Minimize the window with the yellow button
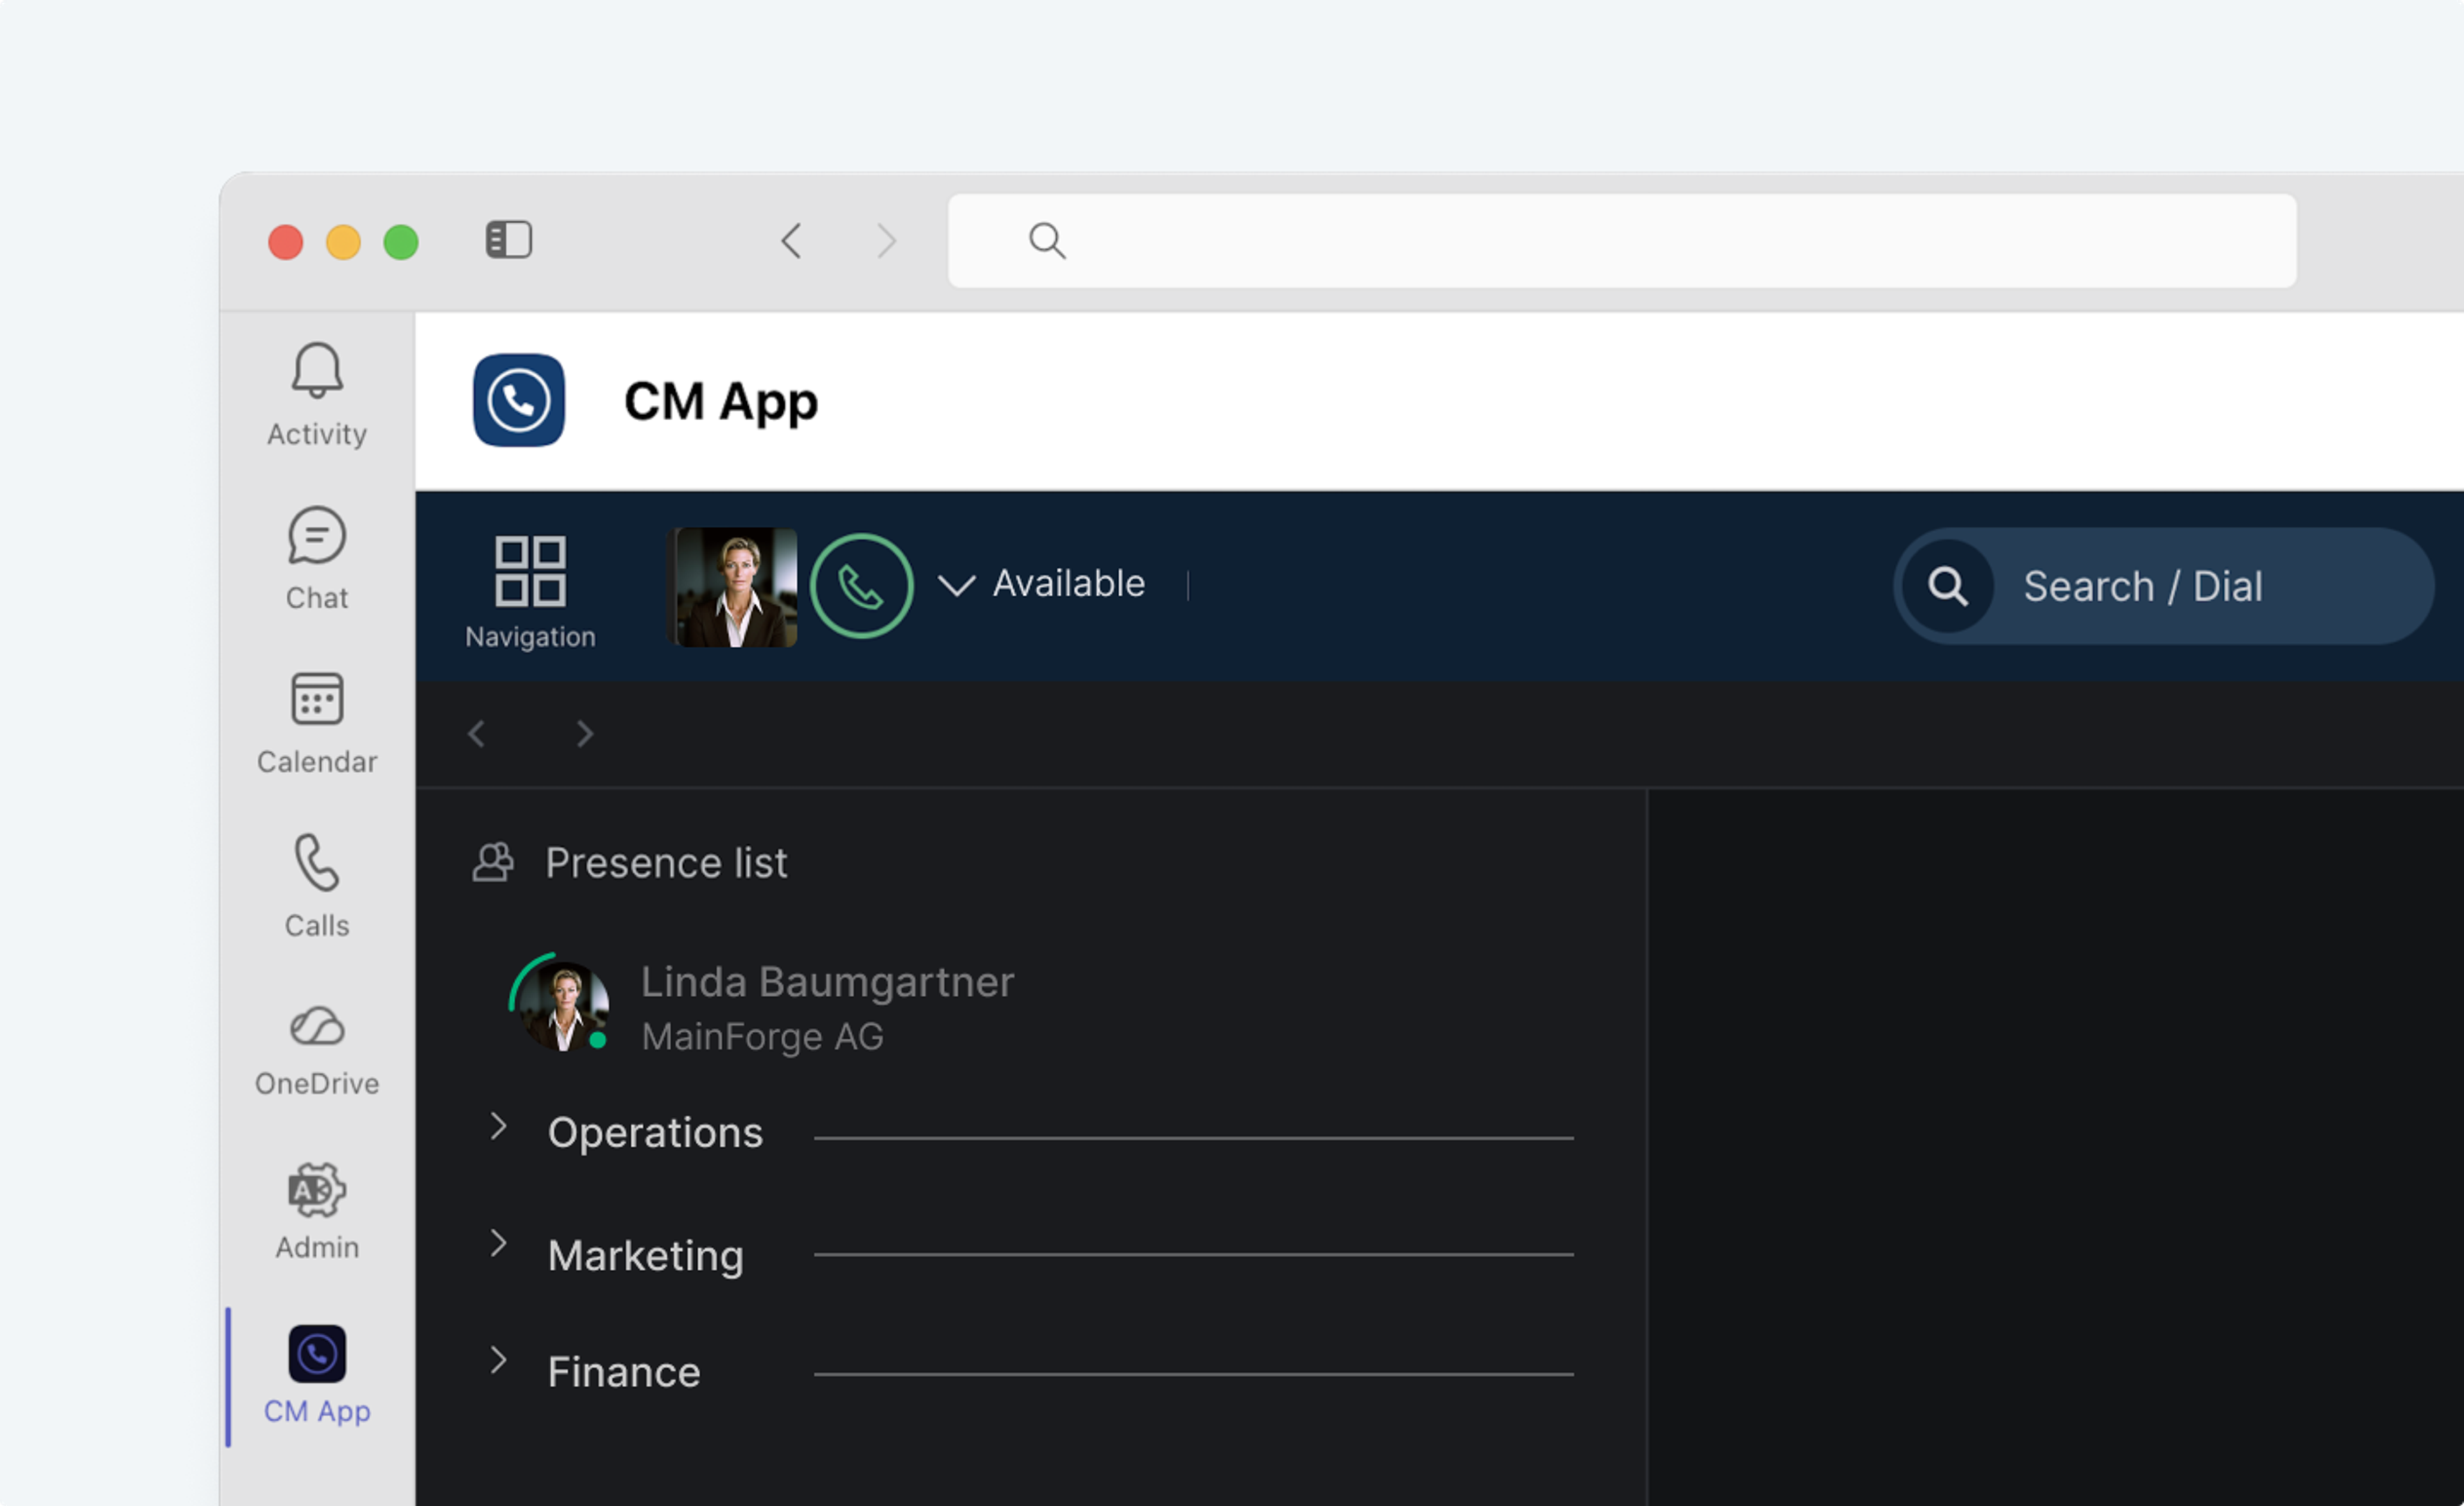The width and height of the screenshot is (2464, 1506). pos(344,242)
